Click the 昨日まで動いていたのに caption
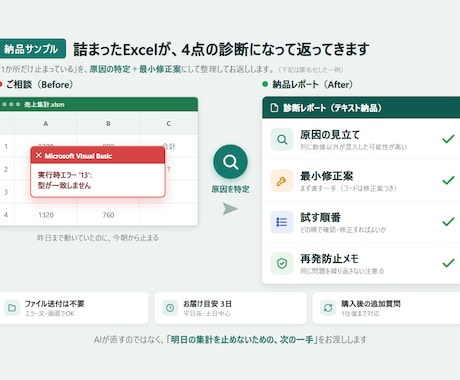This screenshot has width=460, height=380. [x=97, y=238]
